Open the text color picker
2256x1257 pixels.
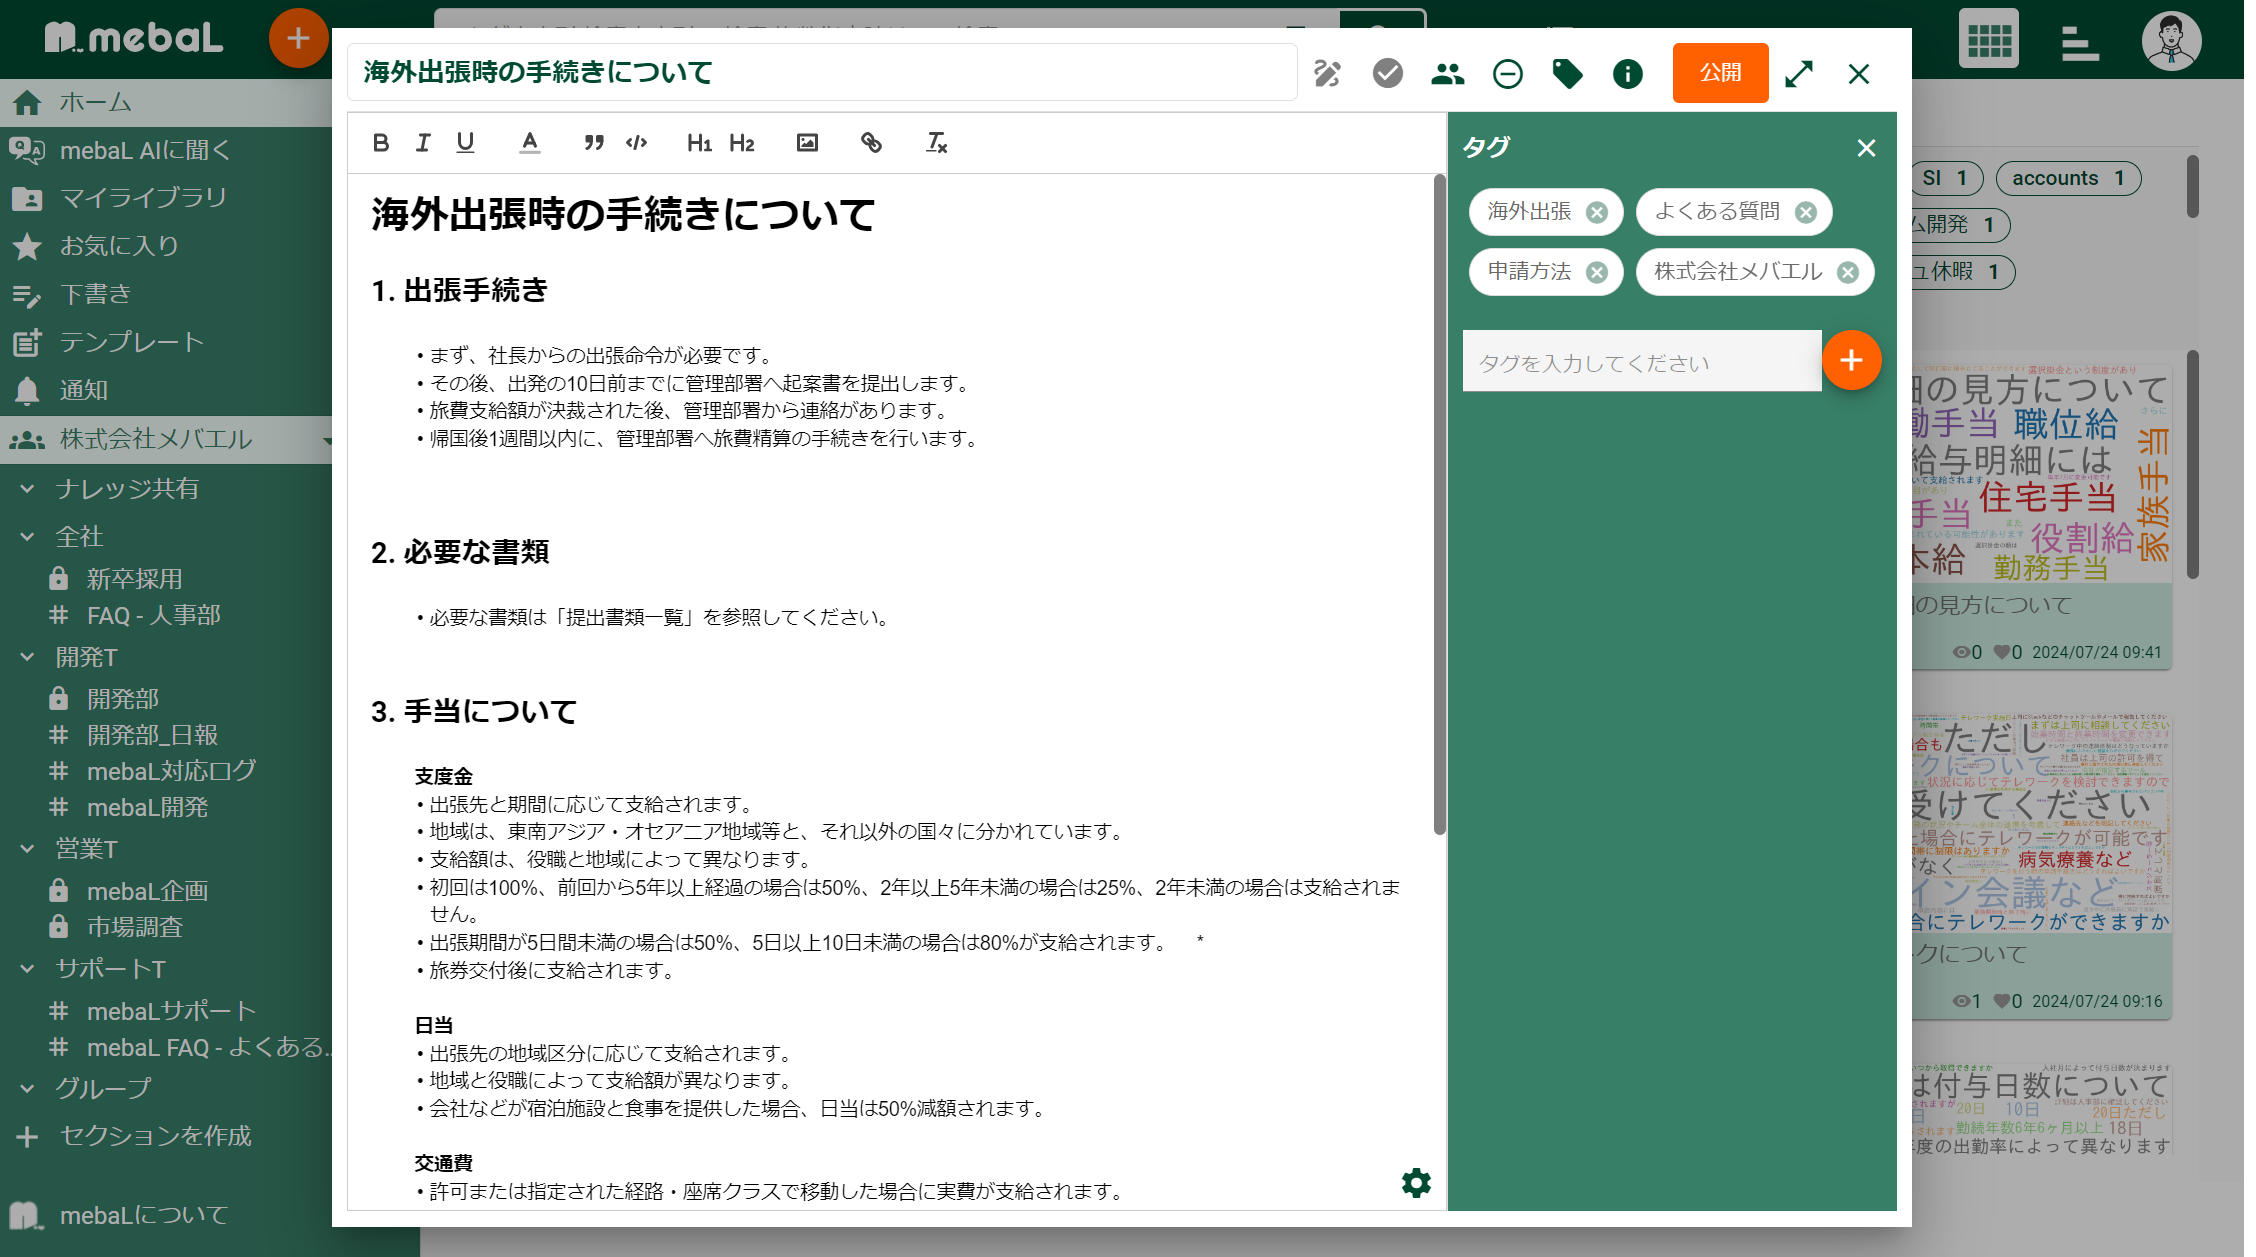(530, 142)
